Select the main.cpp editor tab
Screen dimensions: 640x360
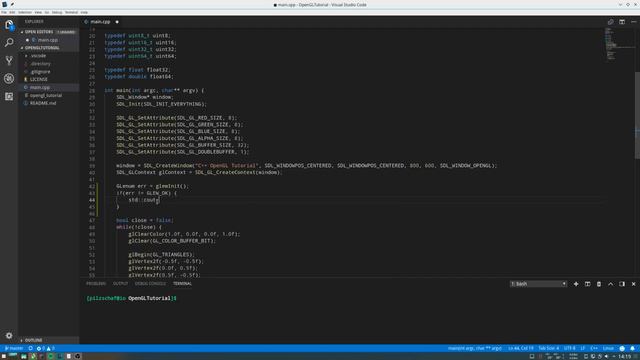100,22
